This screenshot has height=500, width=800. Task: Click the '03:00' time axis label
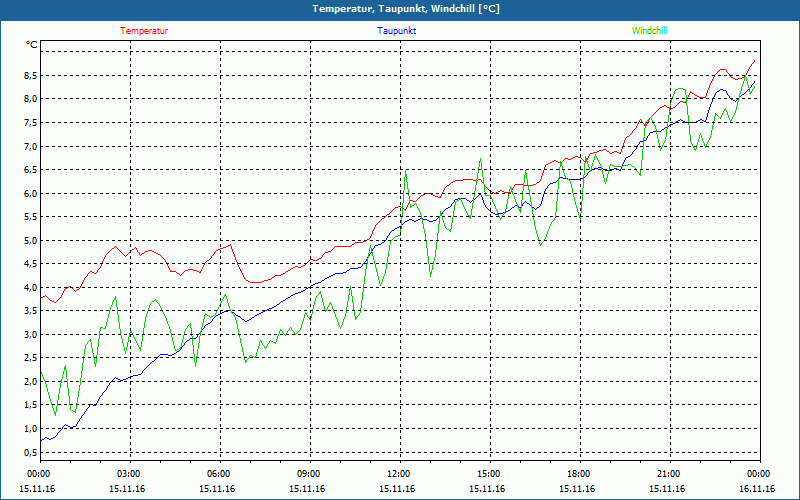point(130,474)
